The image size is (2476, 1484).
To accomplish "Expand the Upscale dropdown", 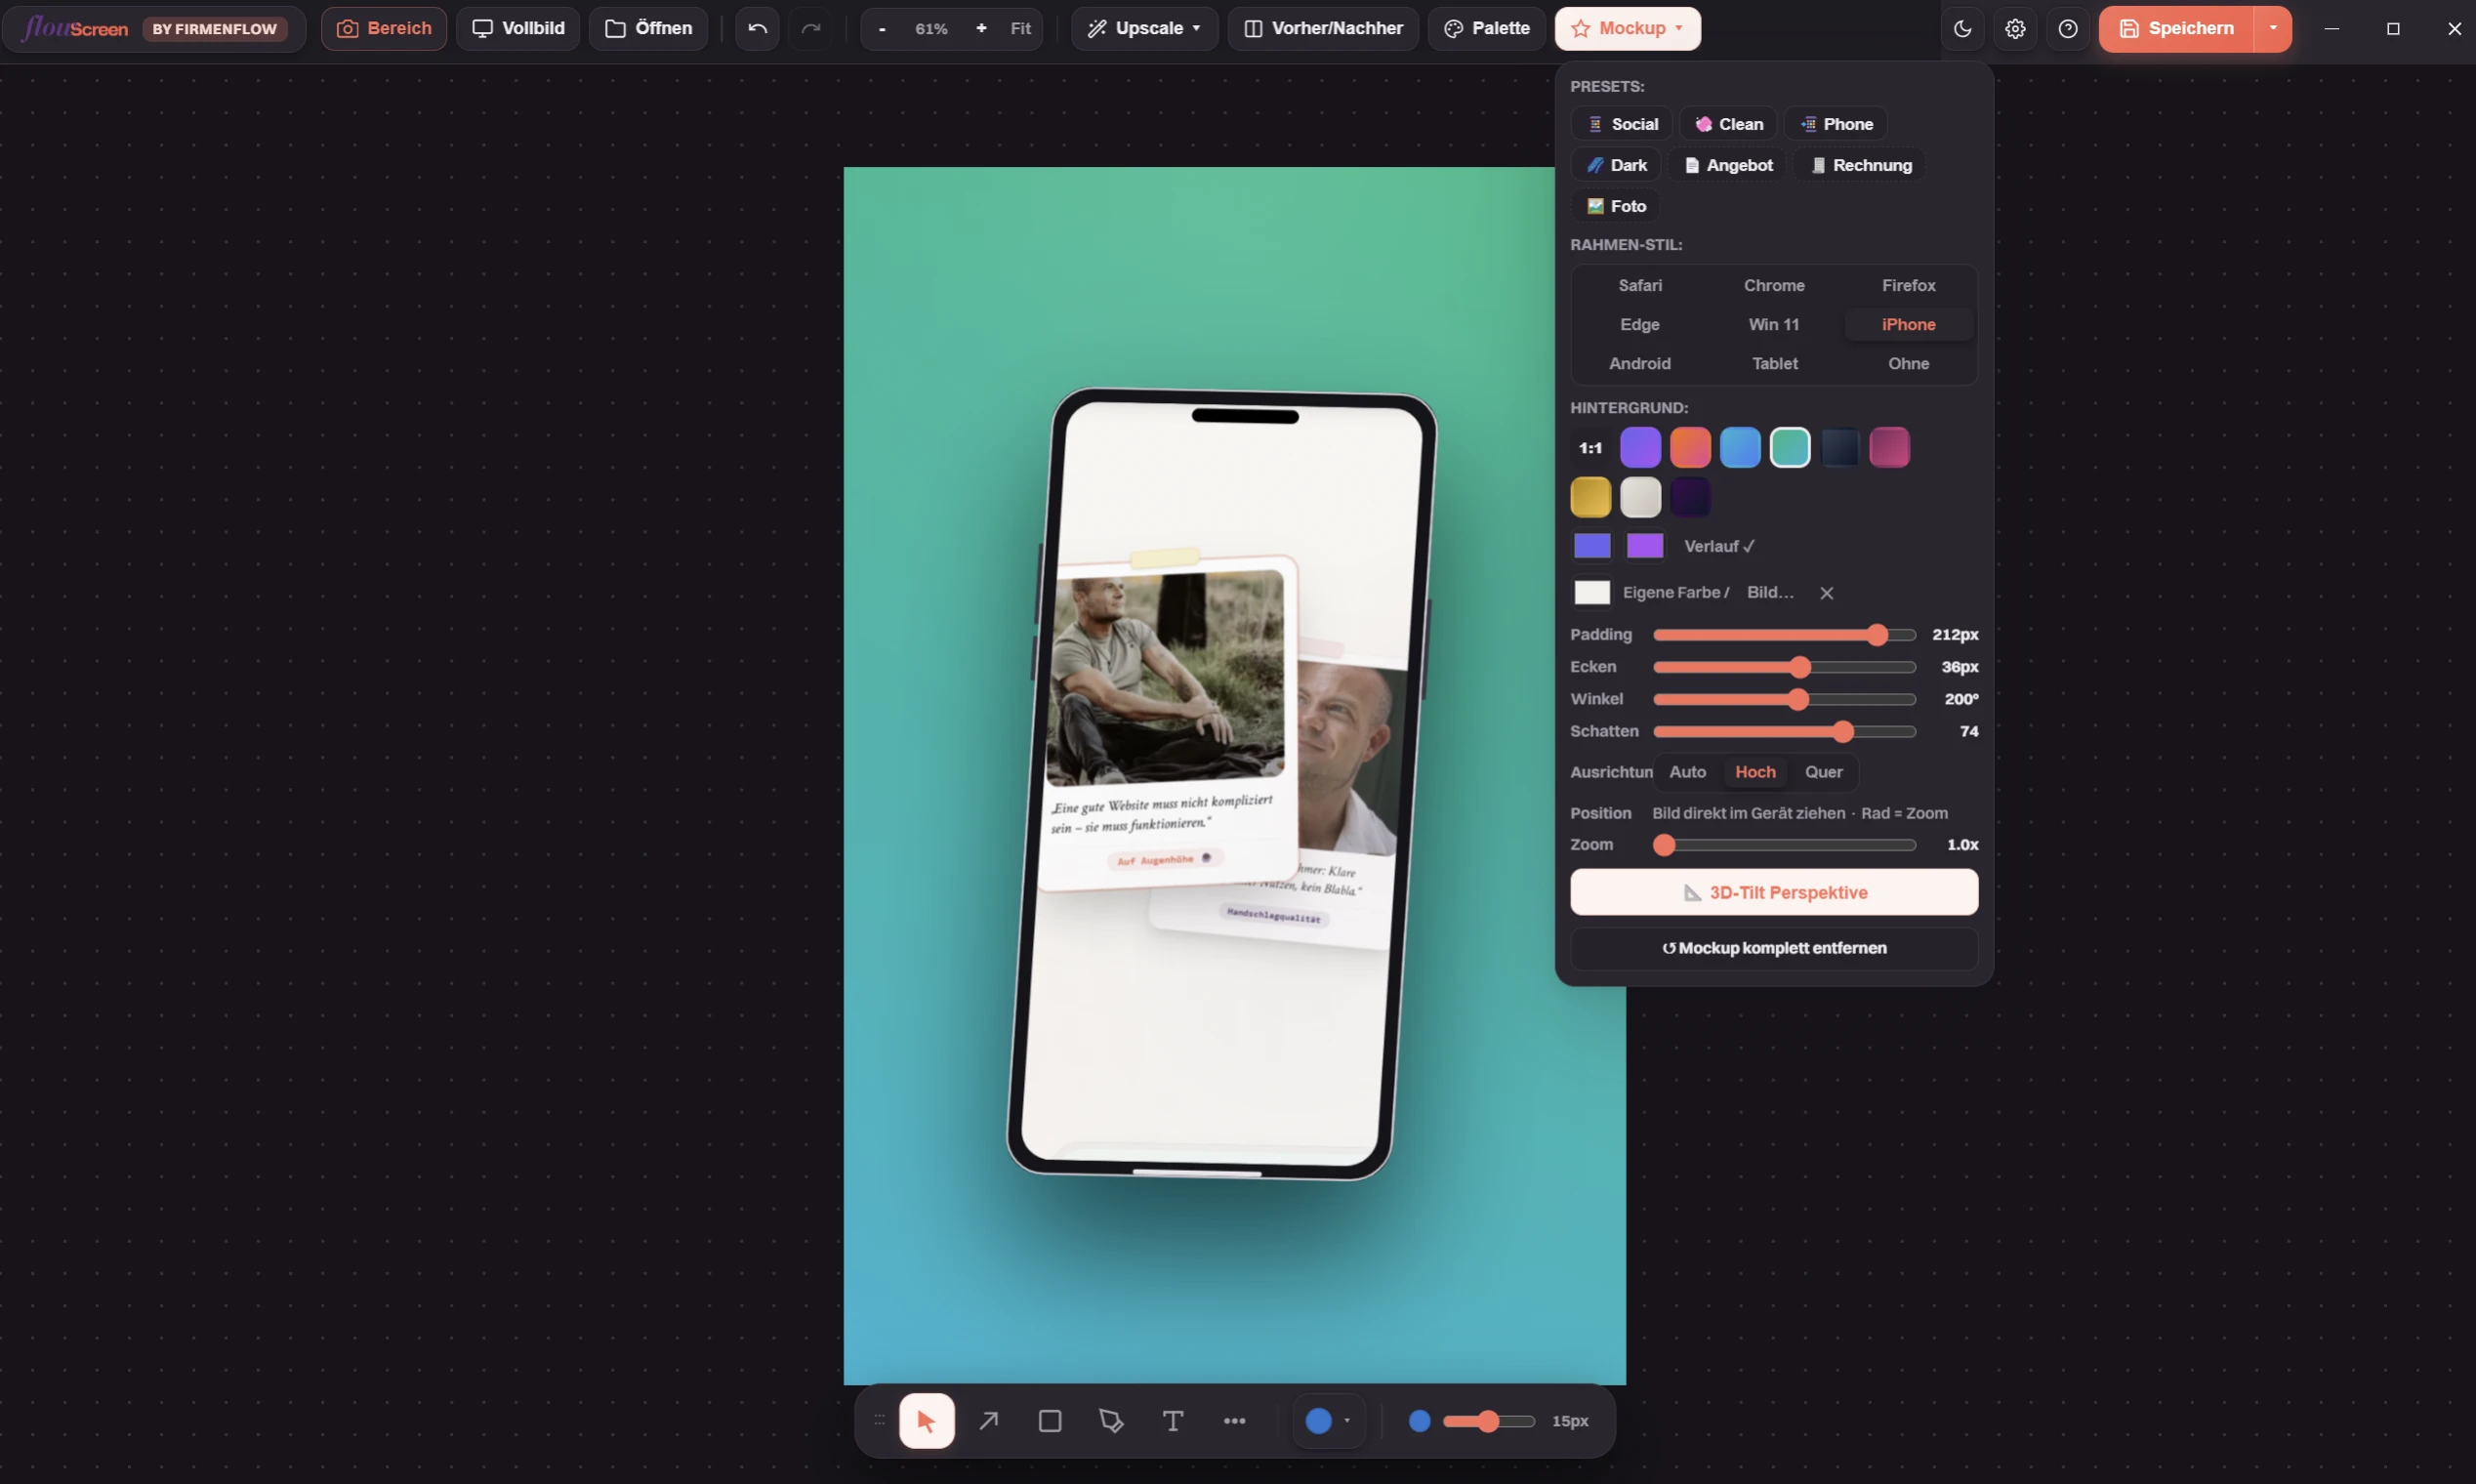I will pyautogui.click(x=1145, y=28).
